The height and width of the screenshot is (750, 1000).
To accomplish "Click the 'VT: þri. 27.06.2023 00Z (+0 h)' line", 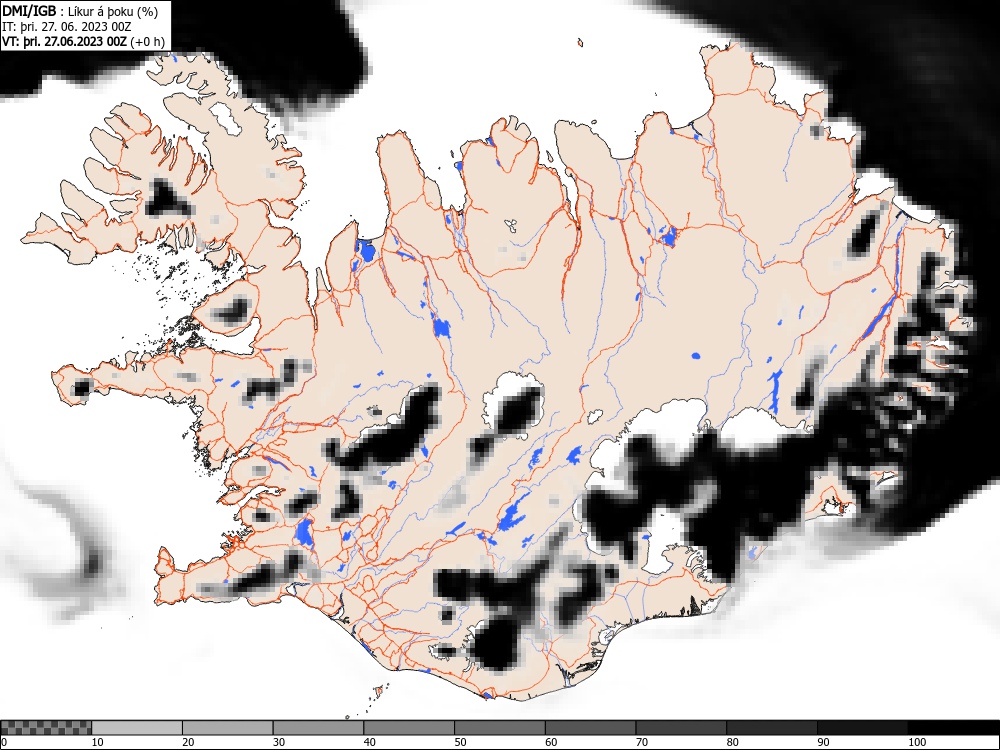I will pyautogui.click(x=83, y=42).
